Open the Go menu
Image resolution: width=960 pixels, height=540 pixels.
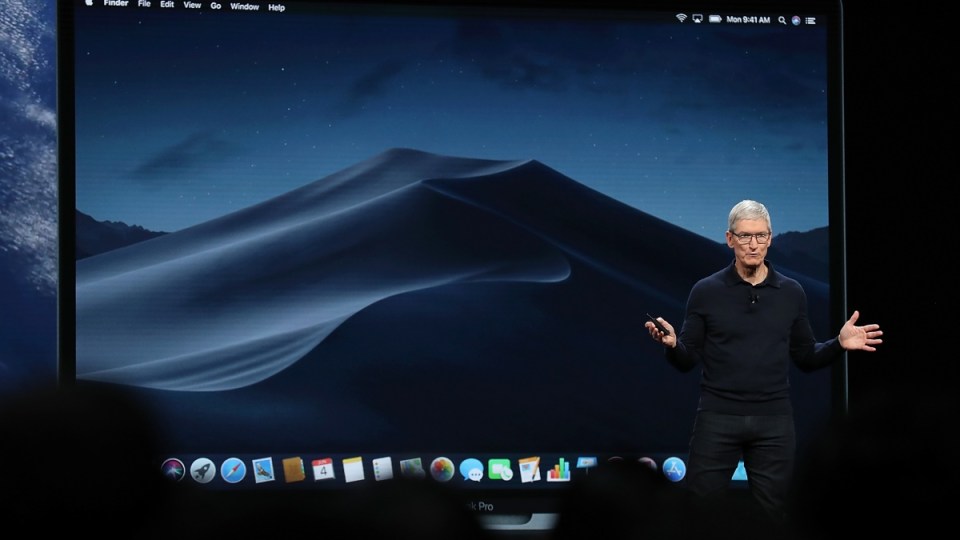216,6
